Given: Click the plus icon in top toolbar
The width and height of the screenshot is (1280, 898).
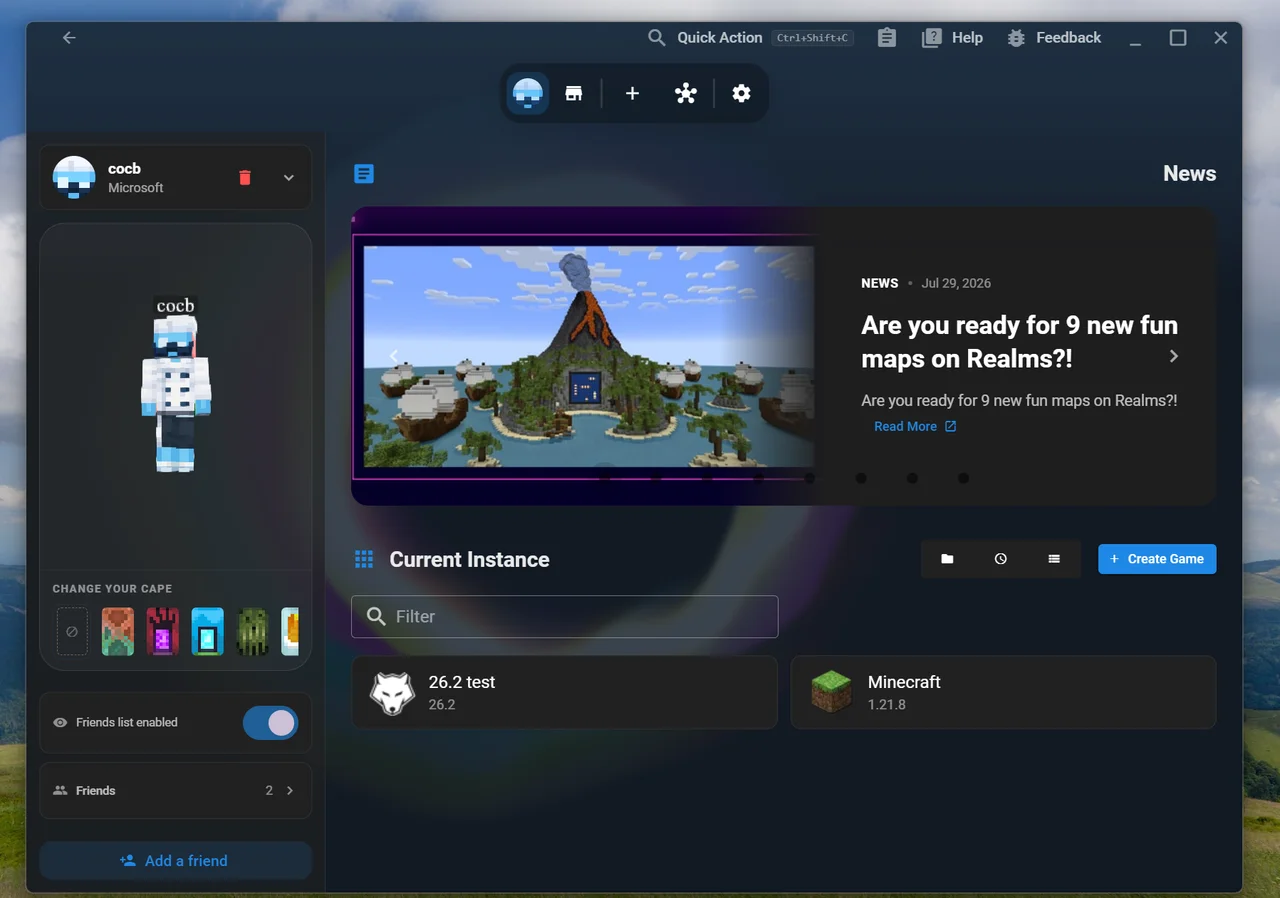Looking at the screenshot, I should pyautogui.click(x=632, y=94).
